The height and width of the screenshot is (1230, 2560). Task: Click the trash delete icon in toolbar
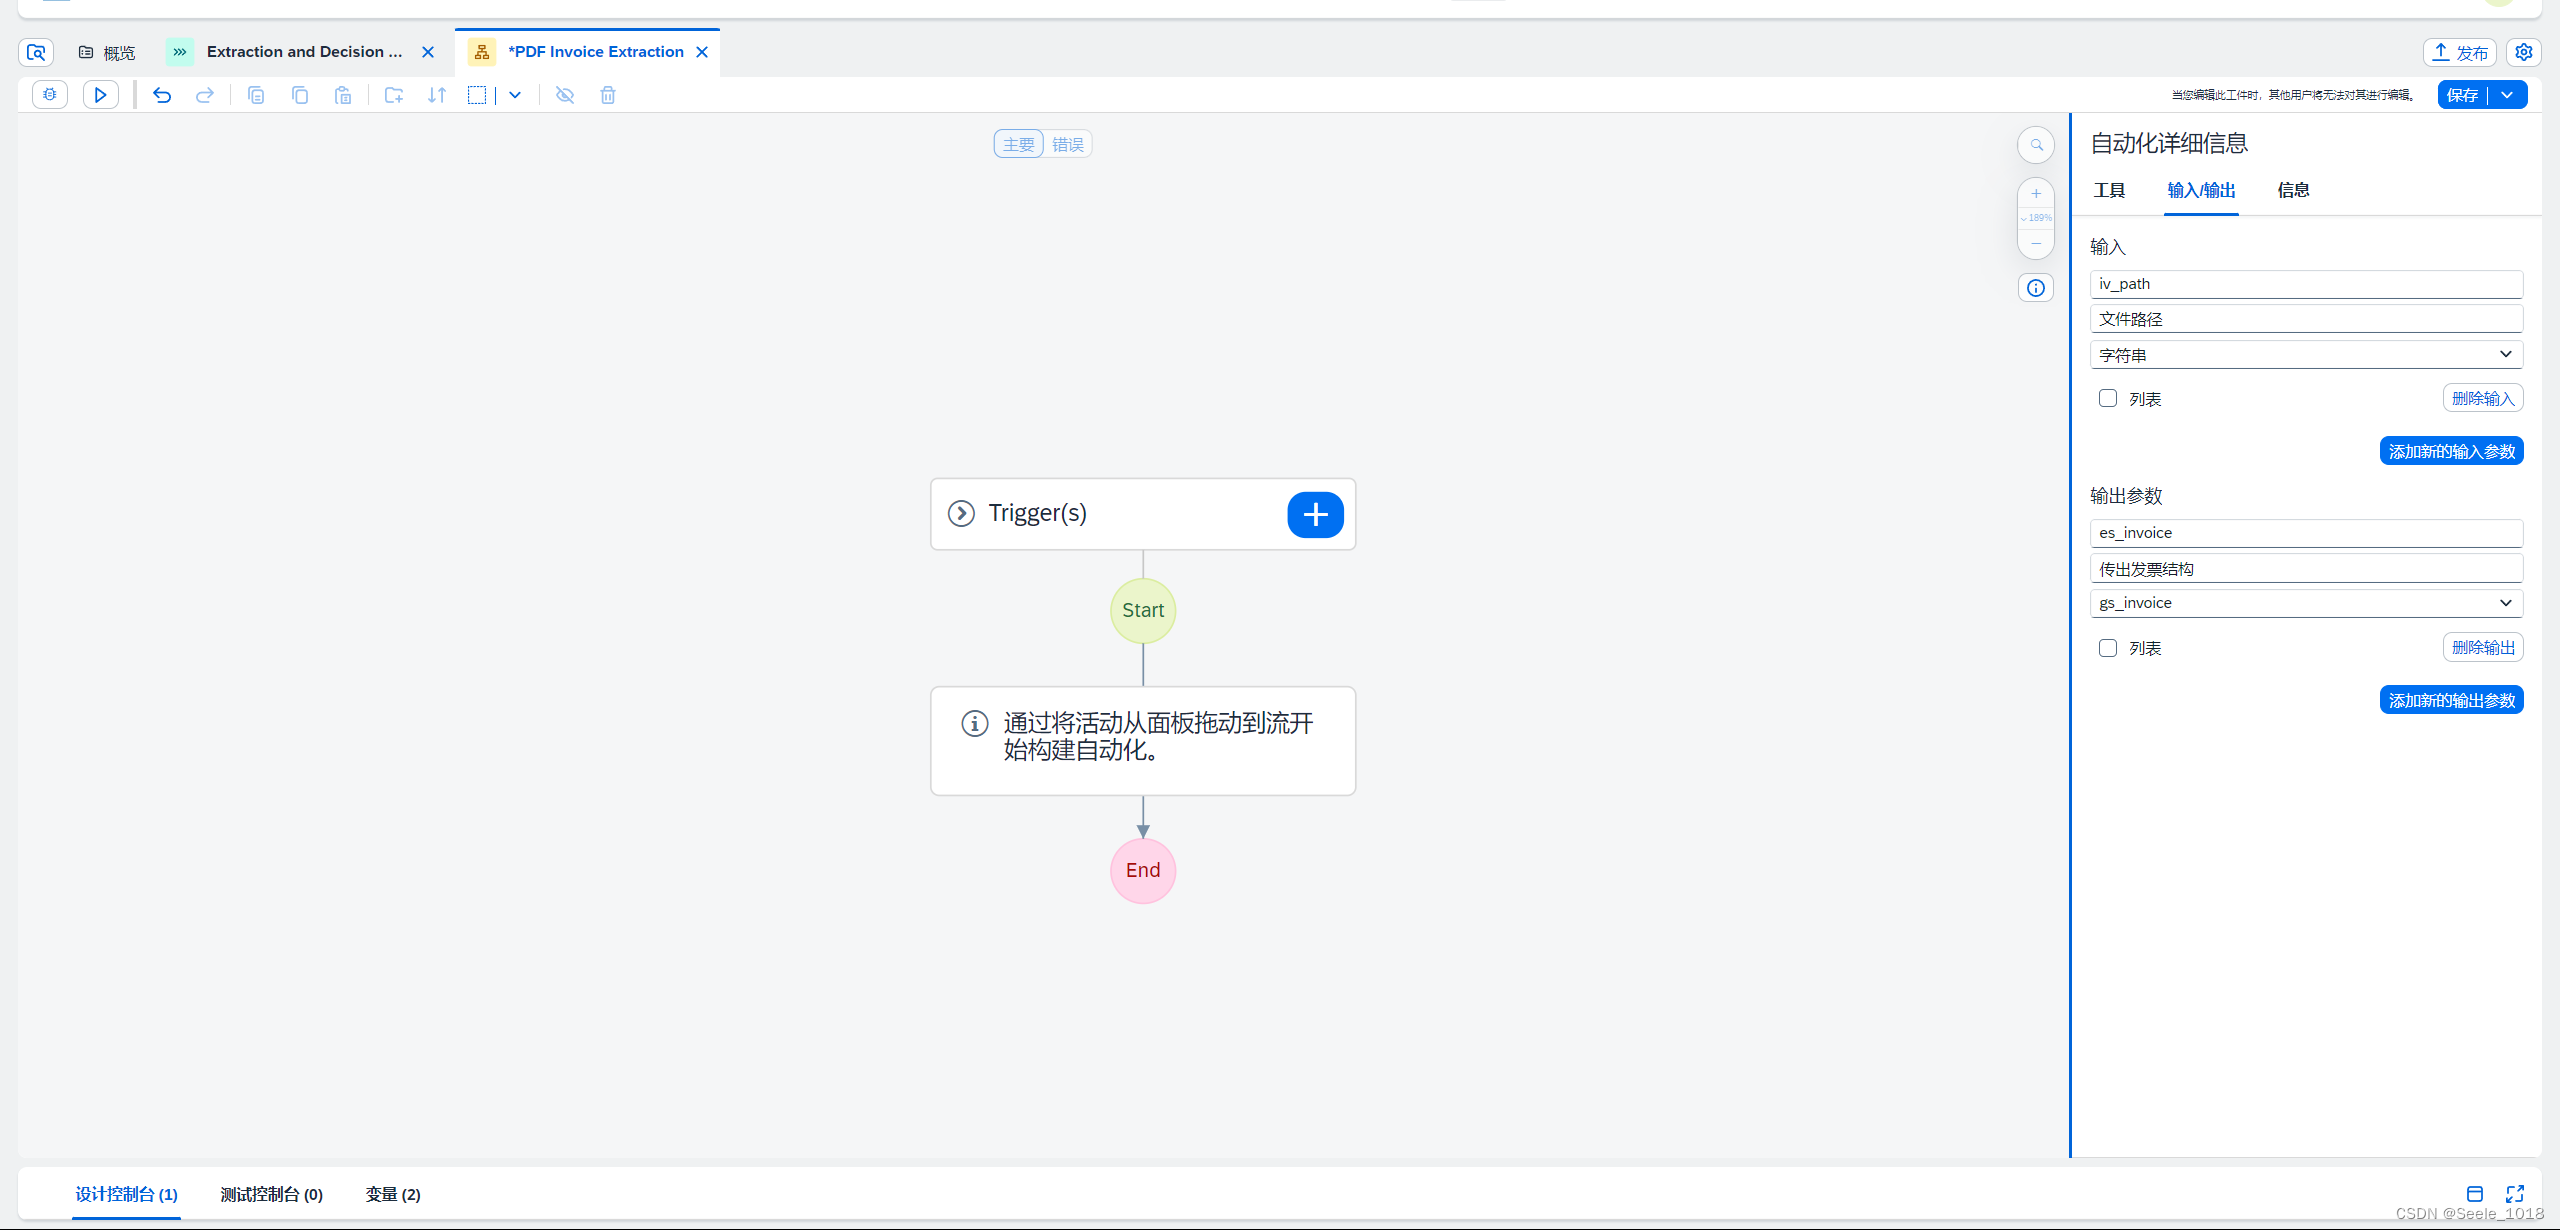tap(608, 95)
